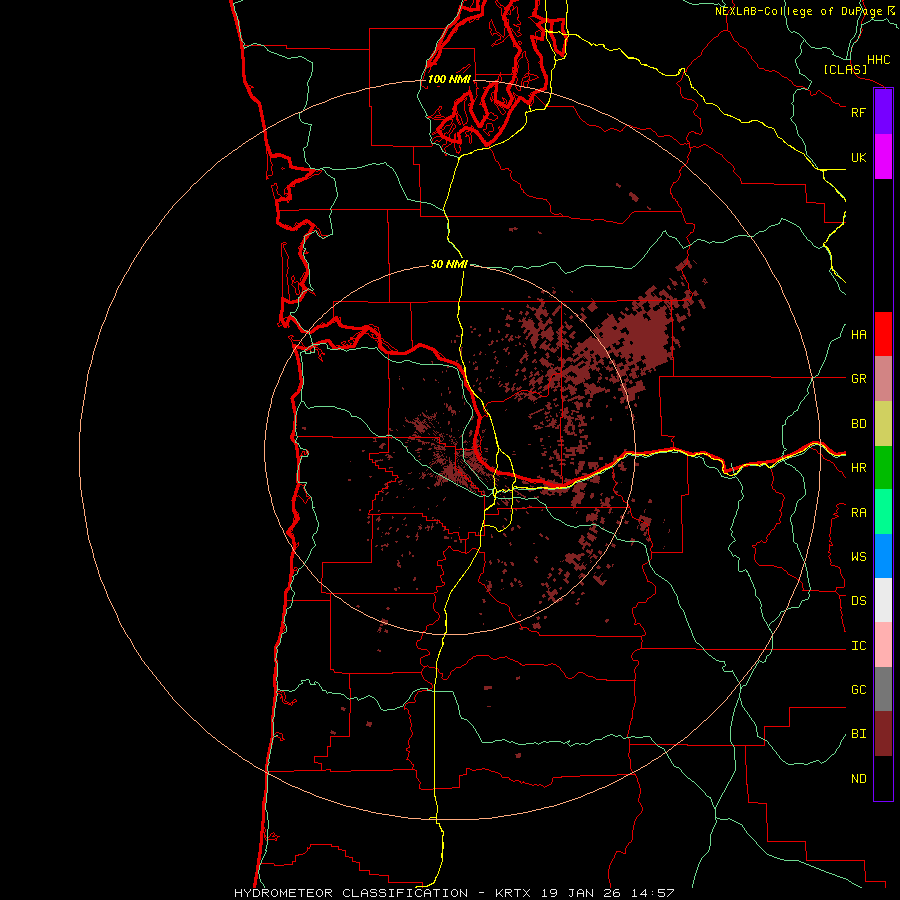Click the HA legend label
The height and width of the screenshot is (900, 900).
(859, 335)
